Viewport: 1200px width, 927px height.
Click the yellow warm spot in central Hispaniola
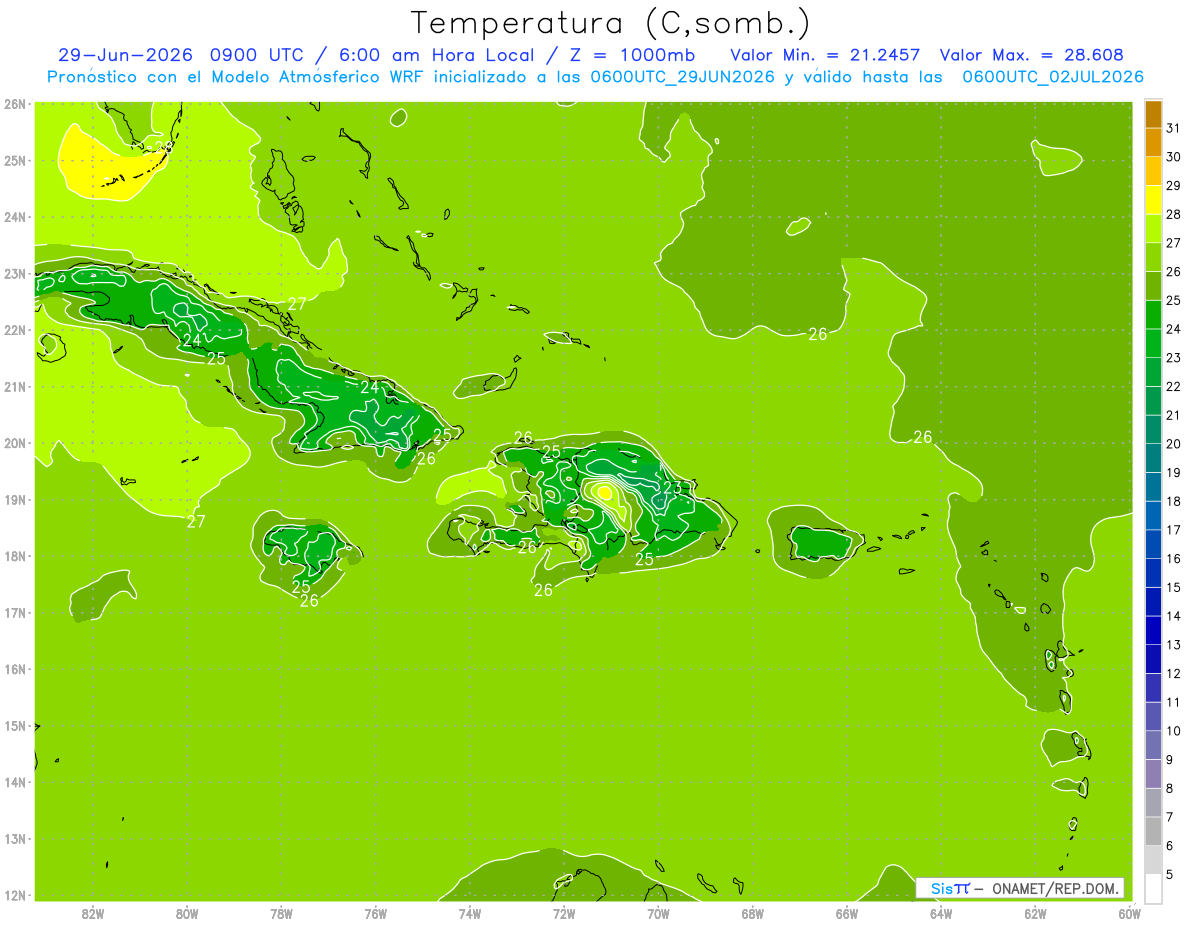605,491
